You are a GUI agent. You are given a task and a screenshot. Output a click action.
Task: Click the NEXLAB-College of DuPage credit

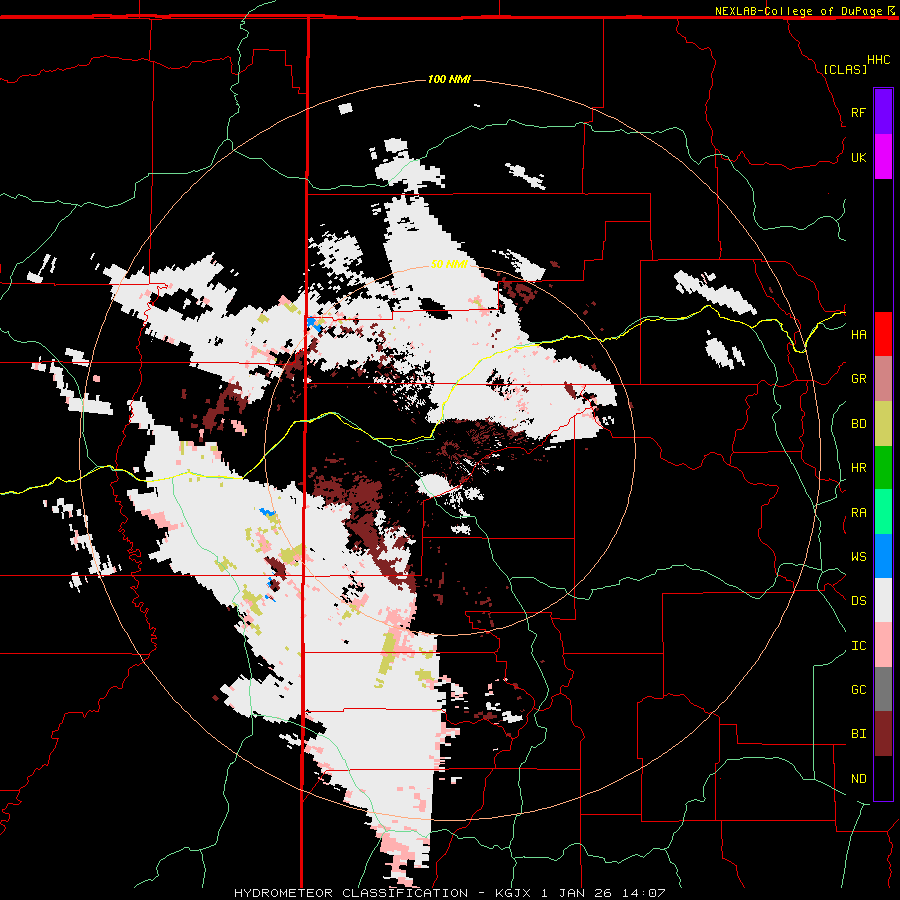pyautogui.click(x=799, y=11)
